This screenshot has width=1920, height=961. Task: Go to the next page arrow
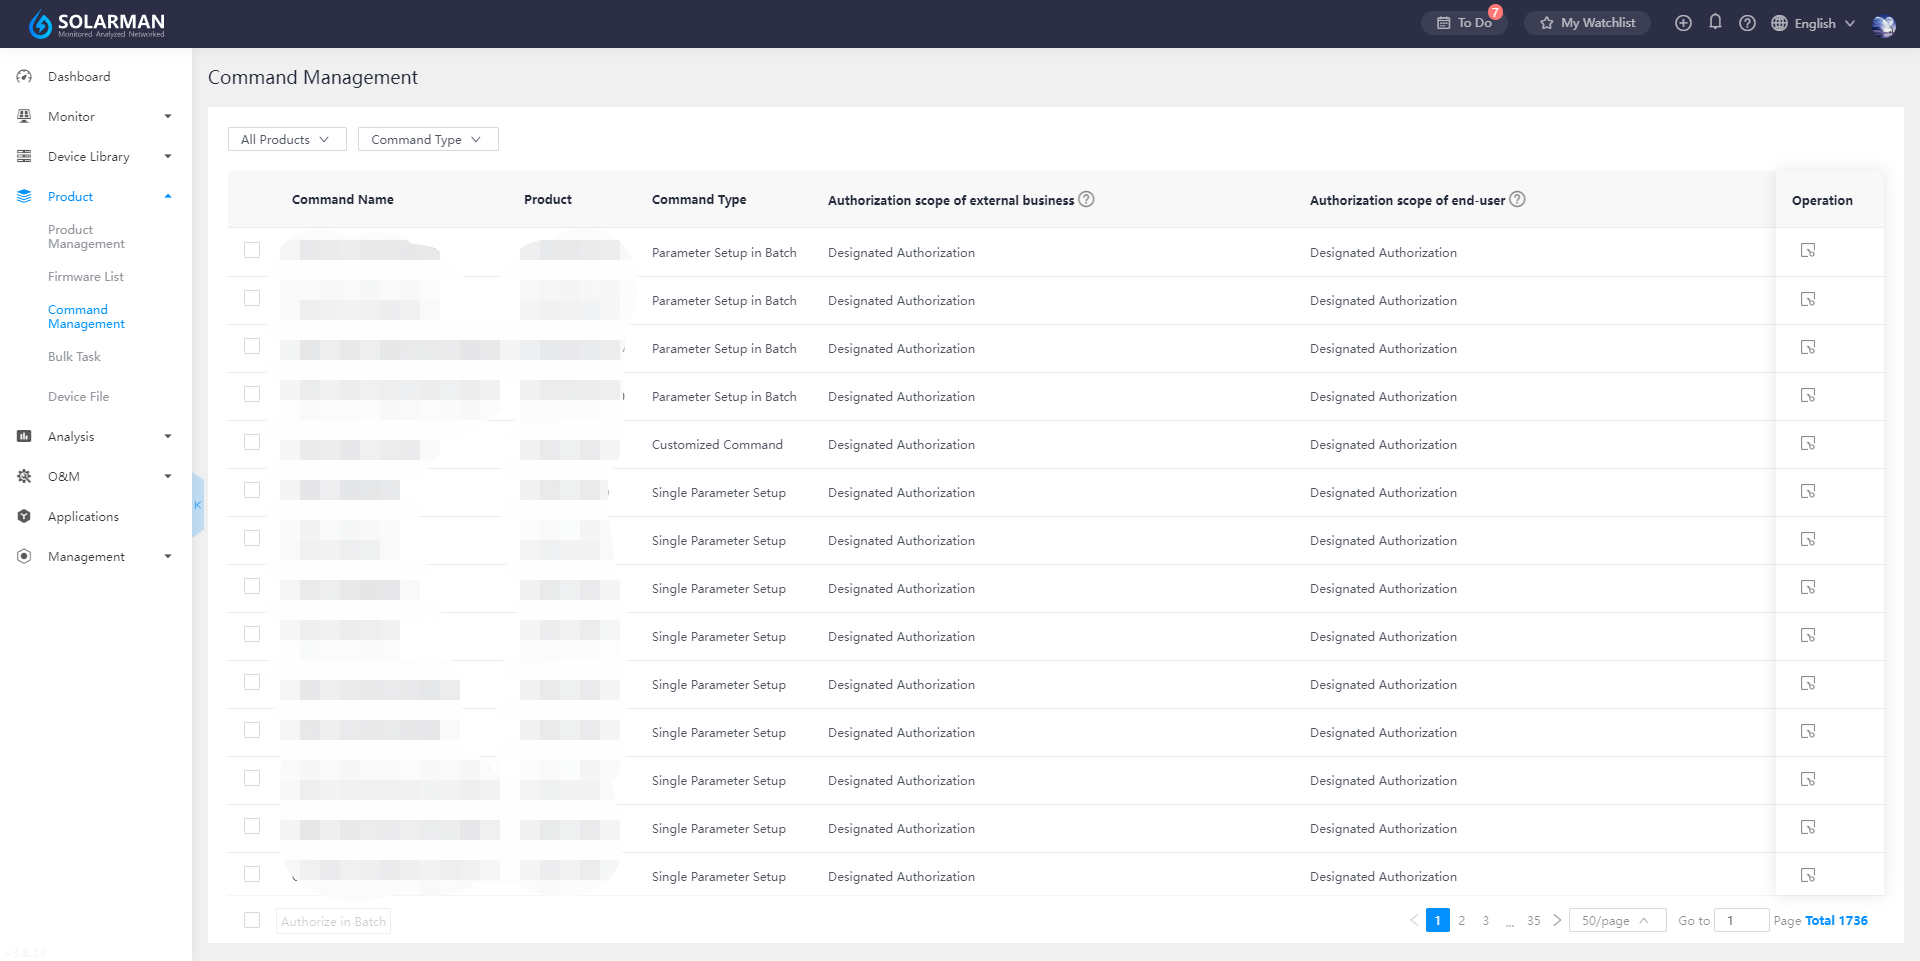coord(1557,920)
